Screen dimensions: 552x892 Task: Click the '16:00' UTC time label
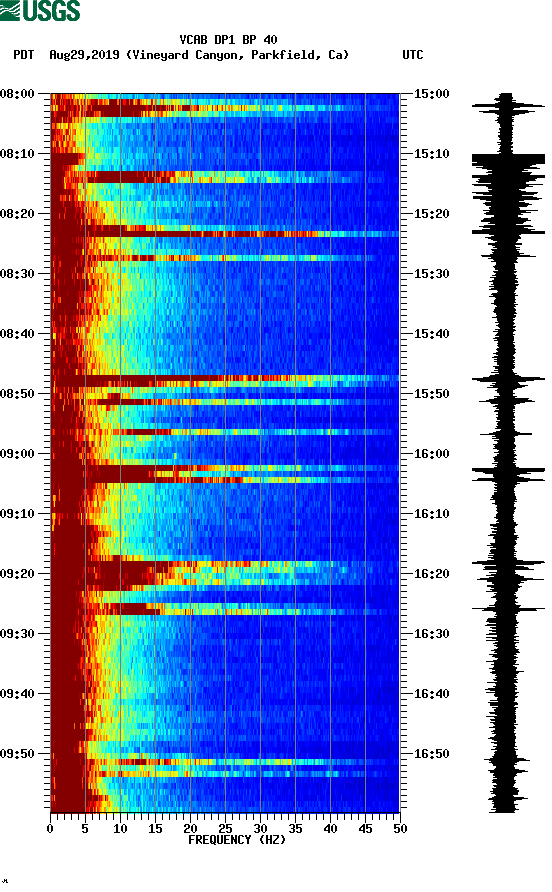(431, 454)
